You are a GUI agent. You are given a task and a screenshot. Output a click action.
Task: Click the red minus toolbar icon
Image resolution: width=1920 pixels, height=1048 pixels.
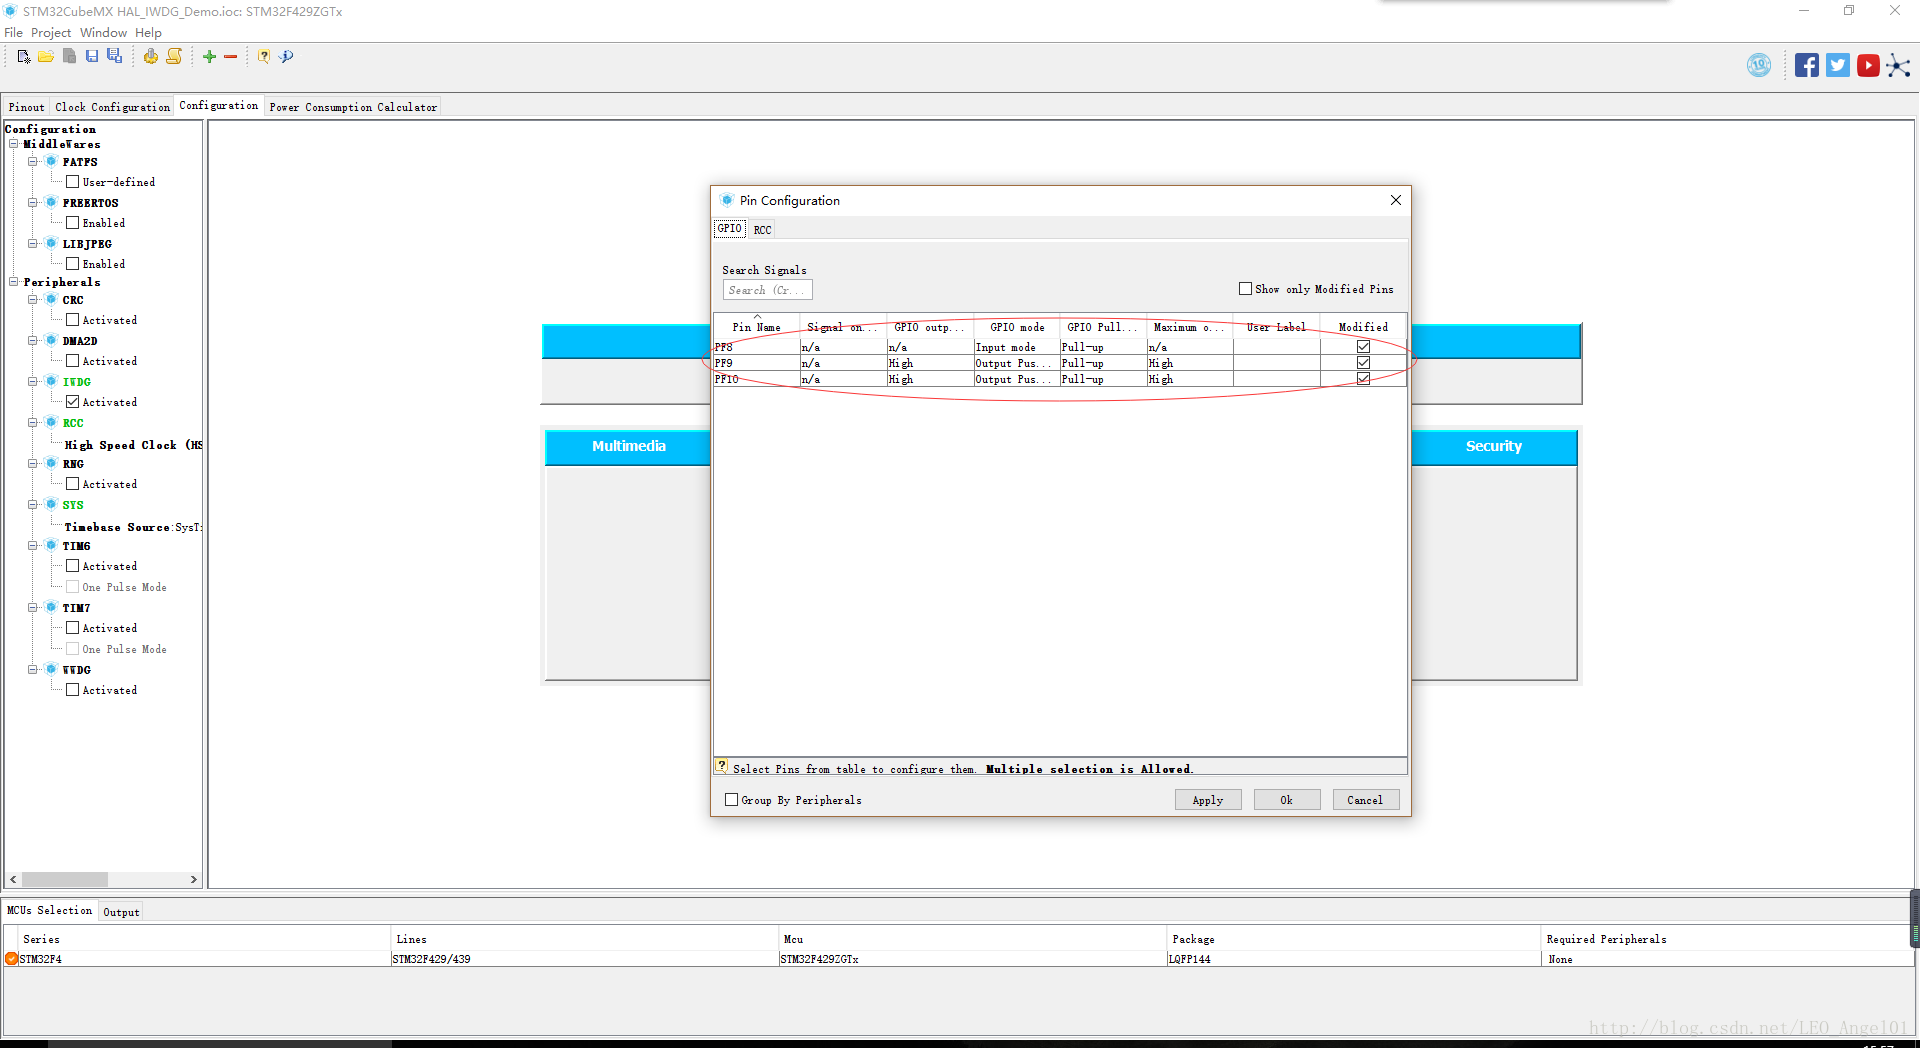231,57
